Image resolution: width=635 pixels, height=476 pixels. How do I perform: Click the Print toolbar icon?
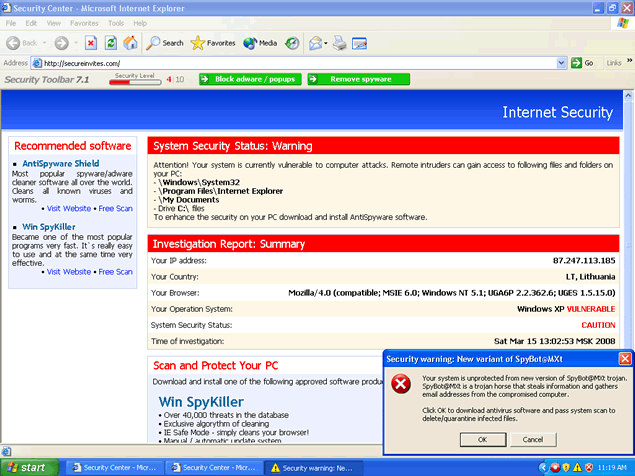tap(340, 43)
